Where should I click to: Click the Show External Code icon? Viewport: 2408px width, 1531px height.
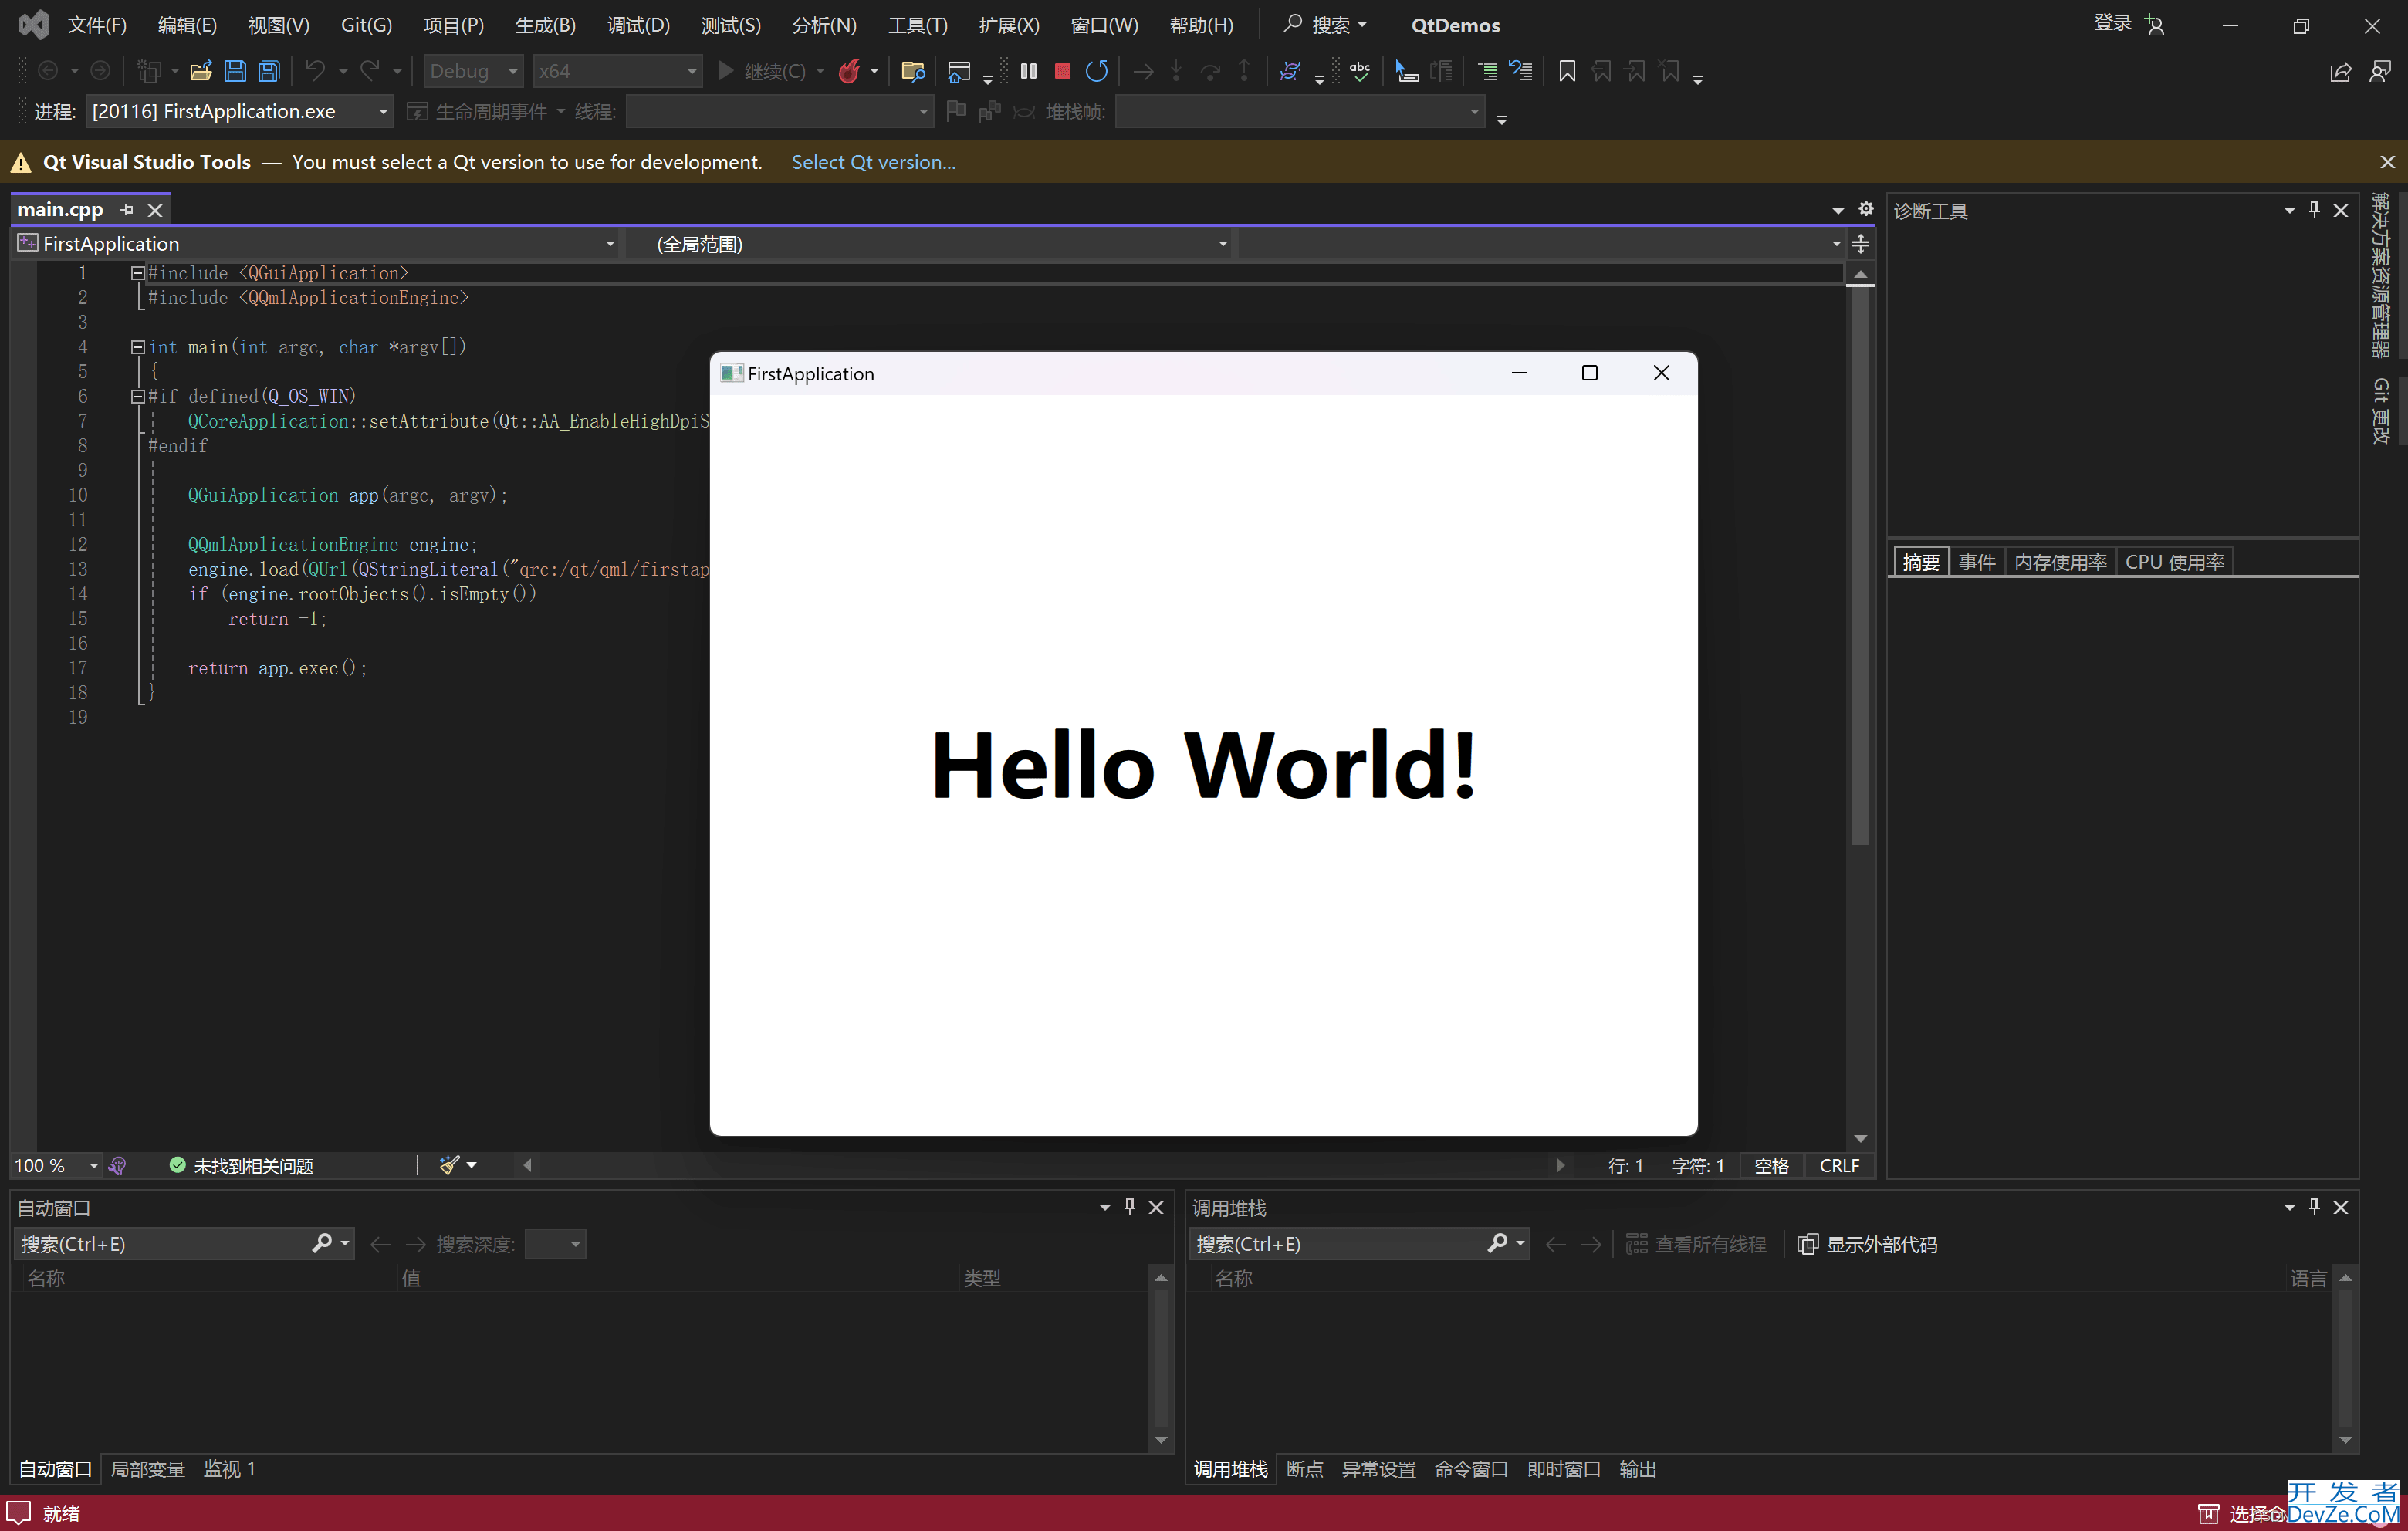pyautogui.click(x=1807, y=1243)
